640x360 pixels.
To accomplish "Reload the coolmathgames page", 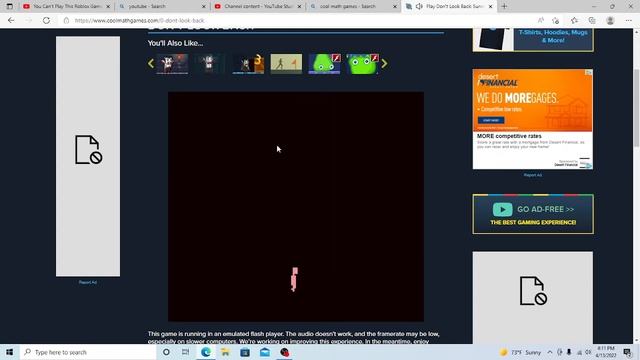I will coord(46,20).
